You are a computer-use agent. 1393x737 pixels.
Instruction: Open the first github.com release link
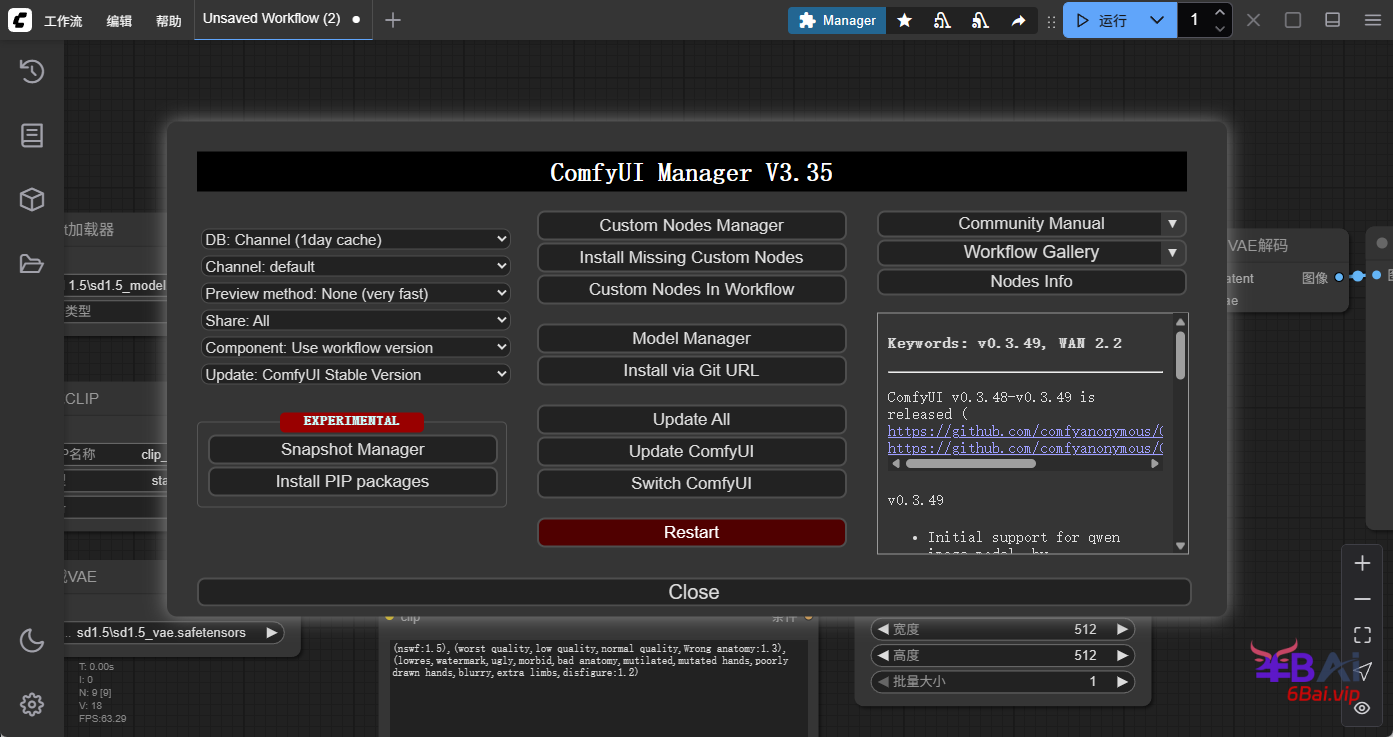click(1025, 432)
